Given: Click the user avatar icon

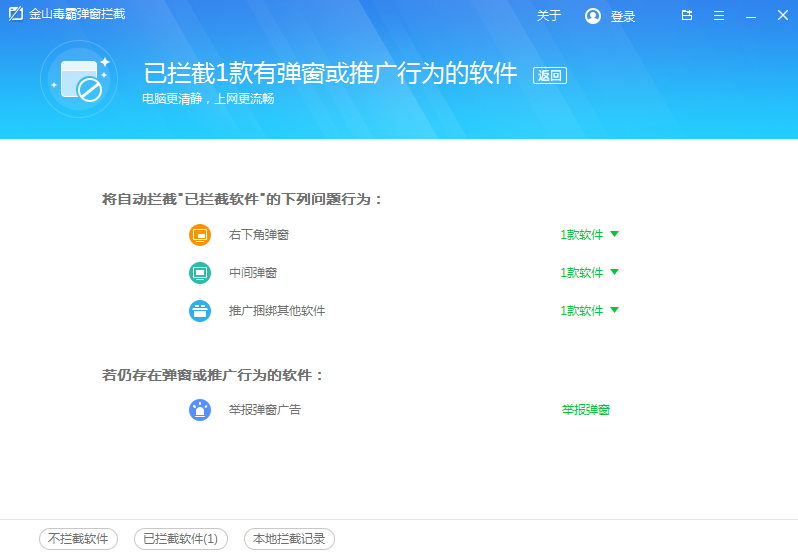Looking at the screenshot, I should pyautogui.click(x=593, y=16).
